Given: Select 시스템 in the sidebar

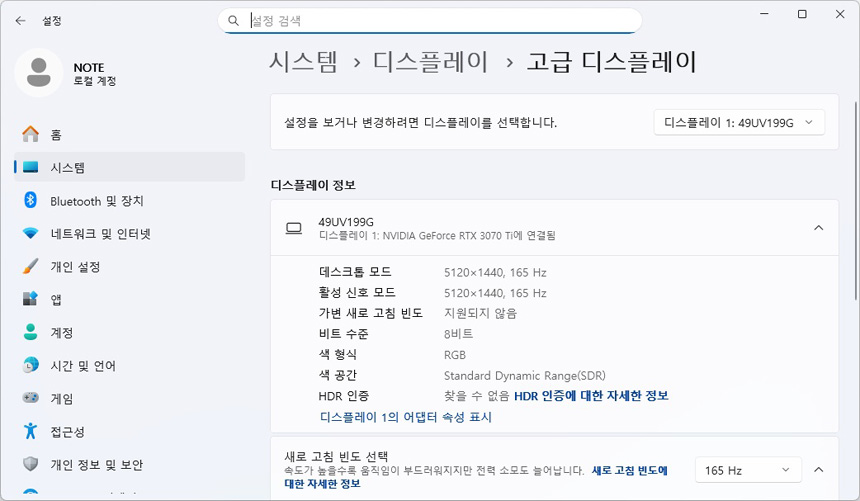Looking at the screenshot, I should [x=68, y=168].
